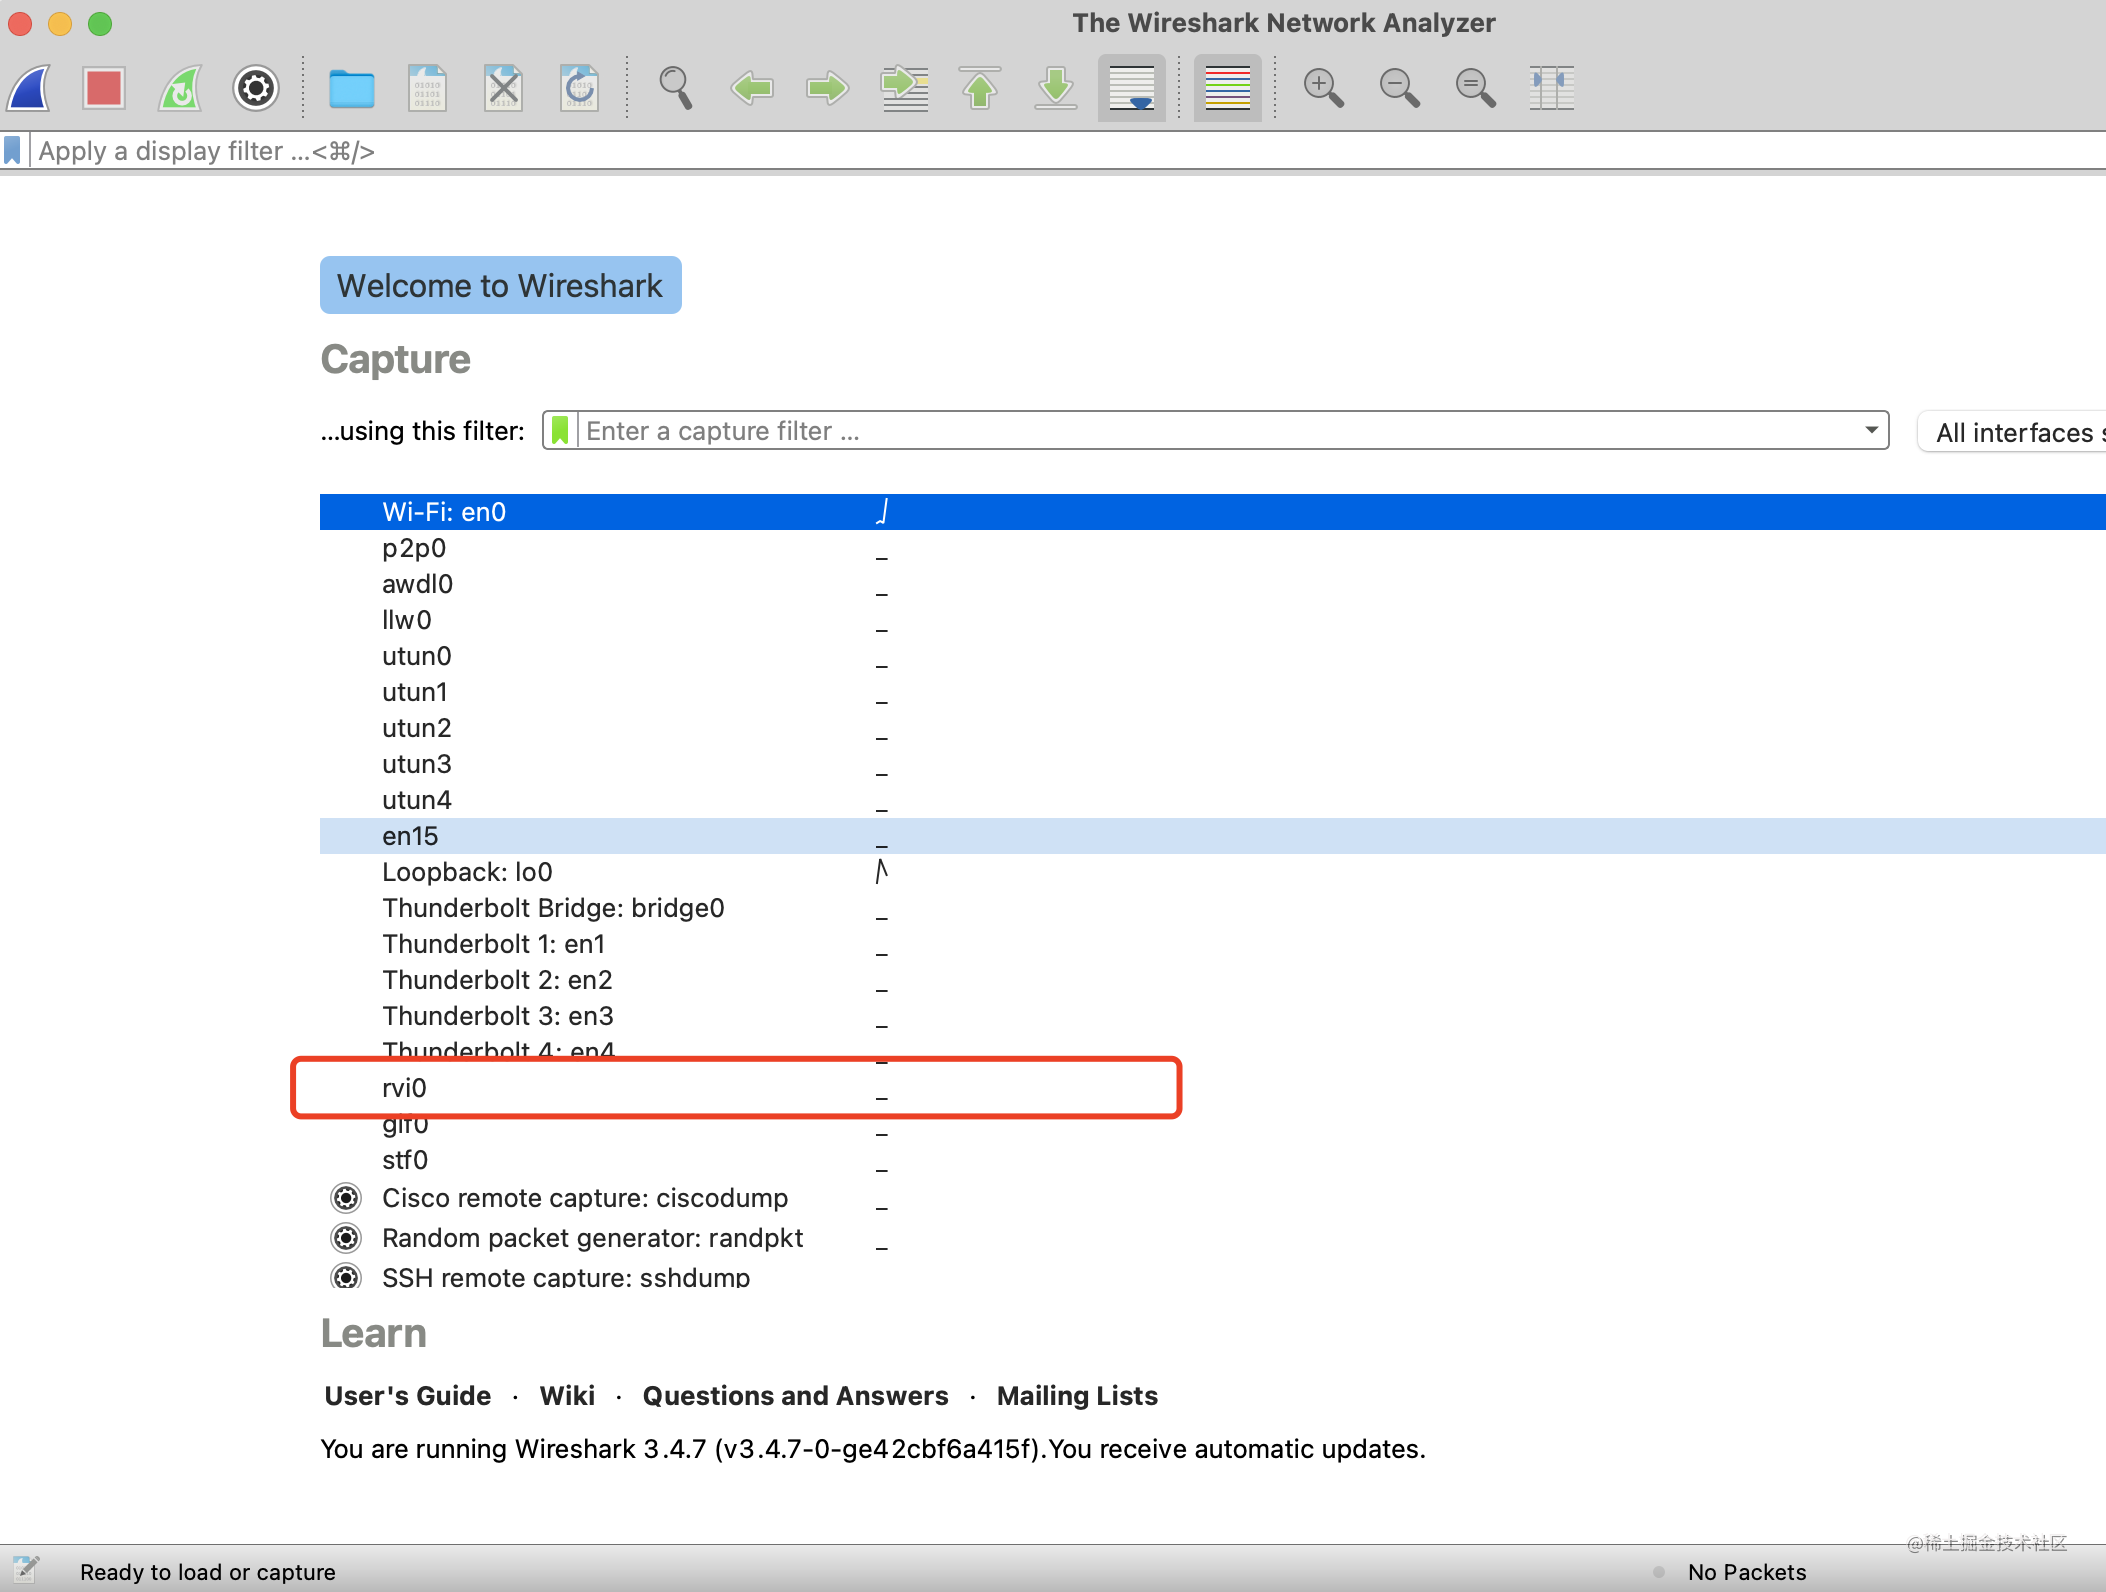Open sshdump settings gear icon
The width and height of the screenshot is (2106, 1592).
click(346, 1277)
